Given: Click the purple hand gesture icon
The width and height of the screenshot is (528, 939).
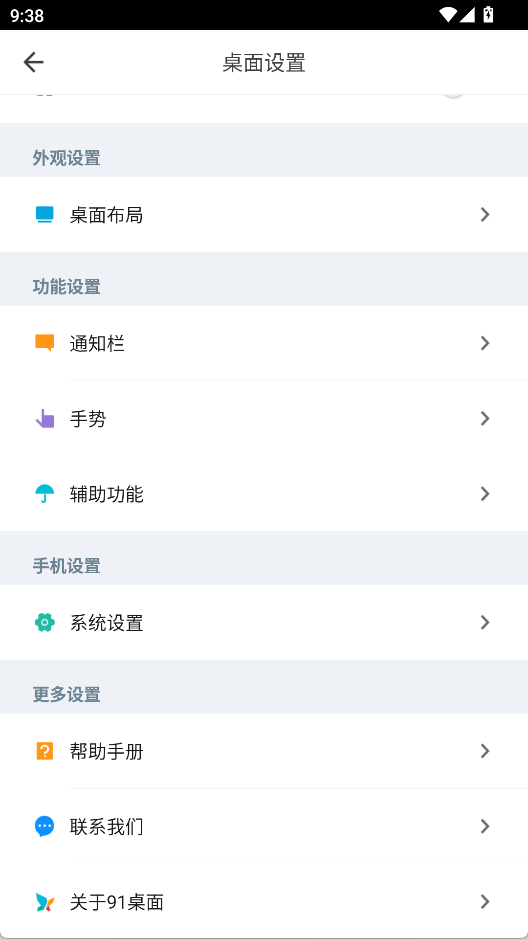Looking at the screenshot, I should (44, 419).
